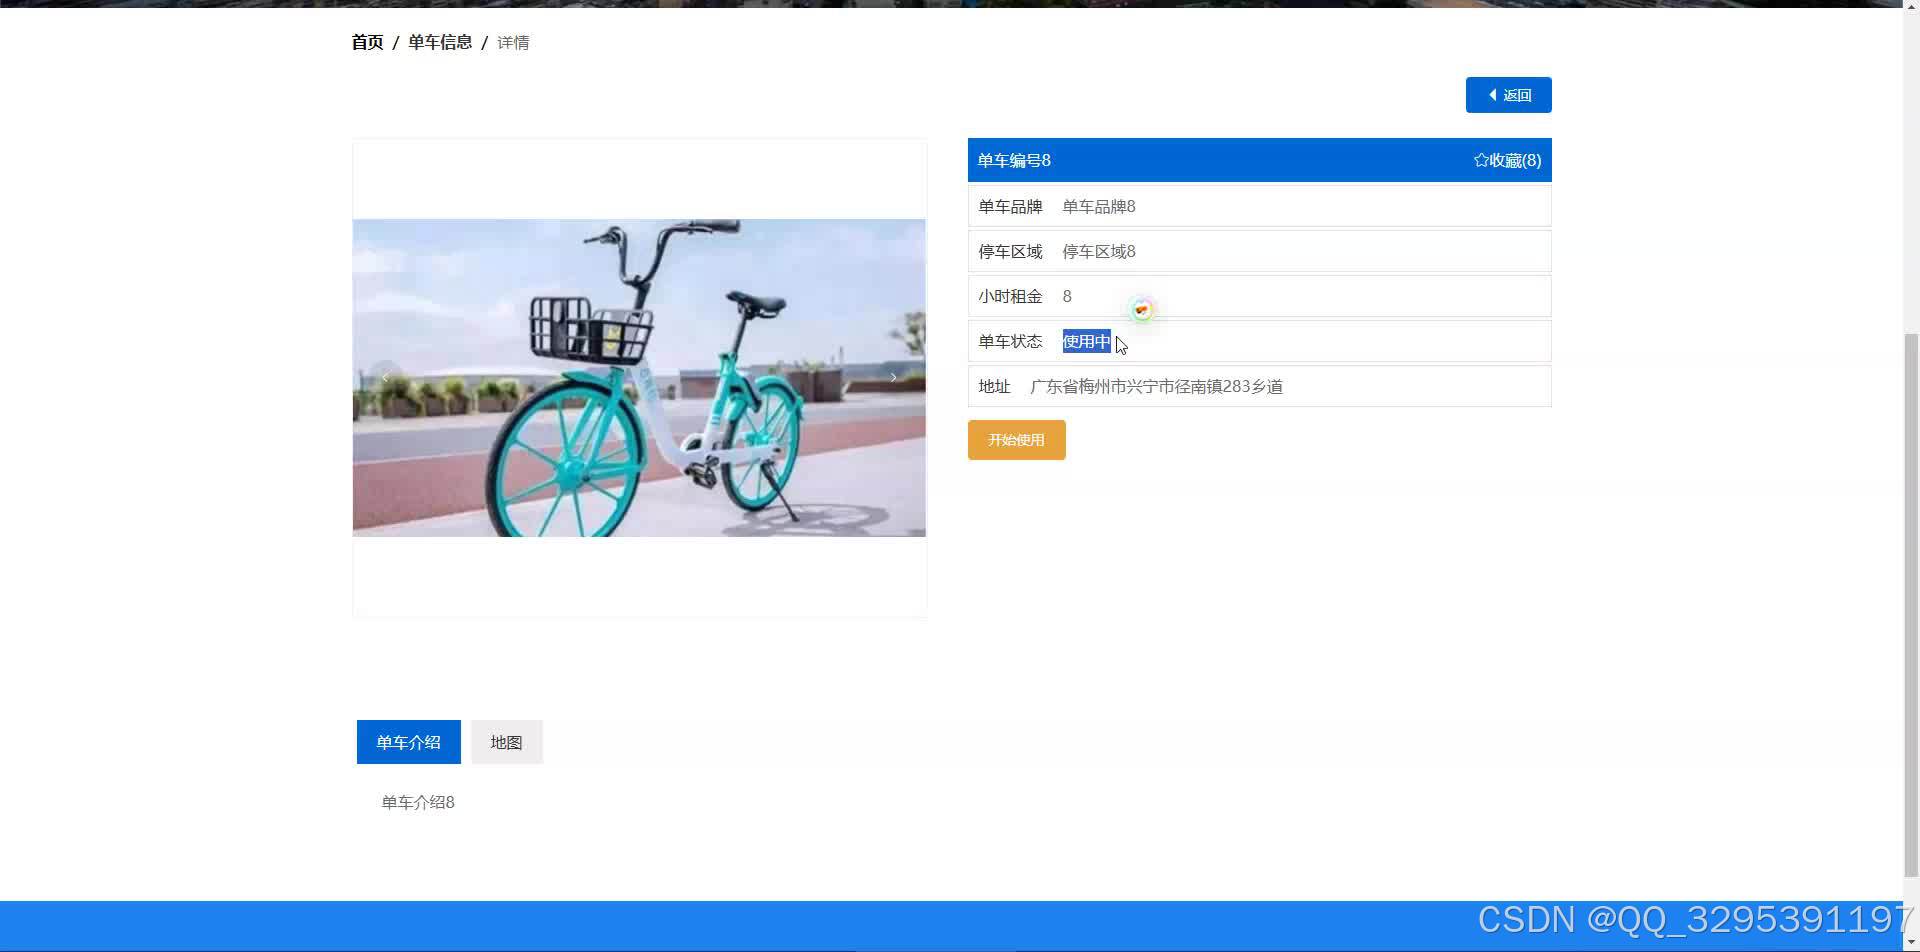
Task: Click the scrollbar down arrow
Action: pyautogui.click(x=1911, y=941)
